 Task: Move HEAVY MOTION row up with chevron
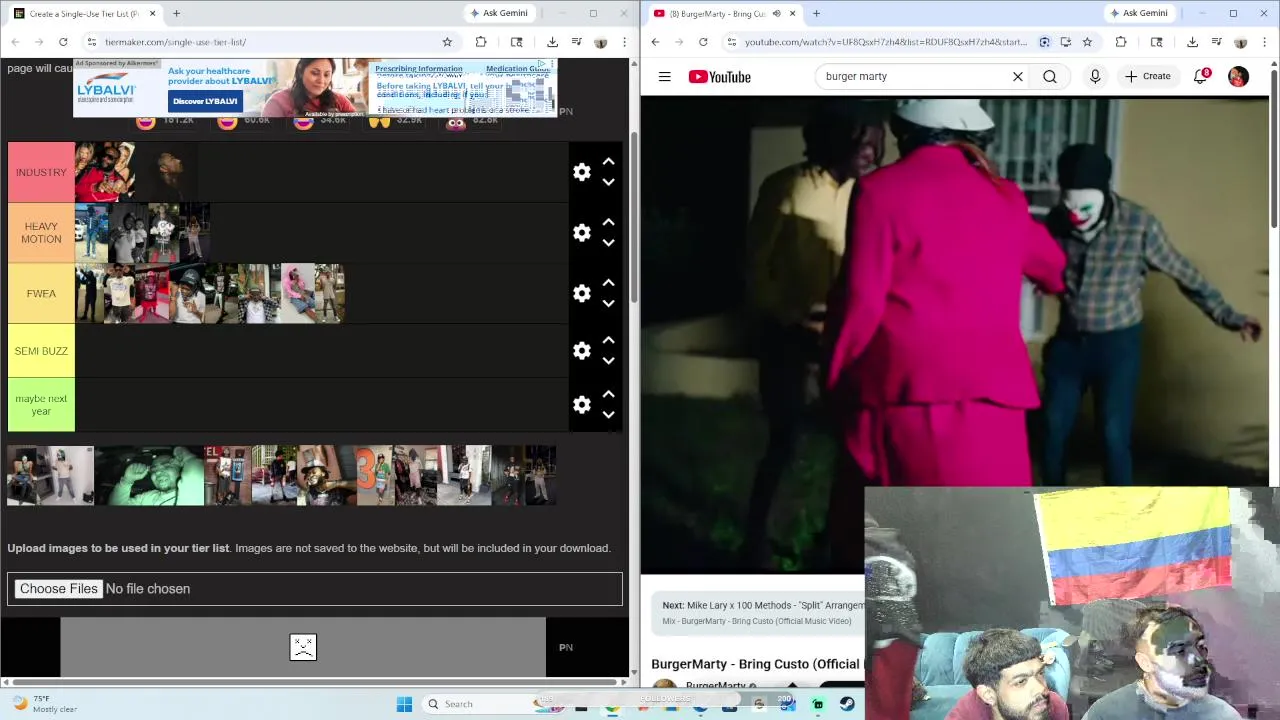click(608, 222)
